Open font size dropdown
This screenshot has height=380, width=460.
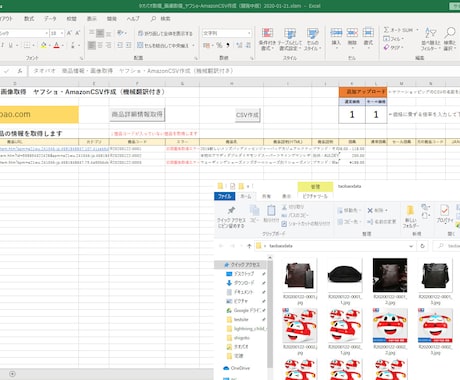62,33
